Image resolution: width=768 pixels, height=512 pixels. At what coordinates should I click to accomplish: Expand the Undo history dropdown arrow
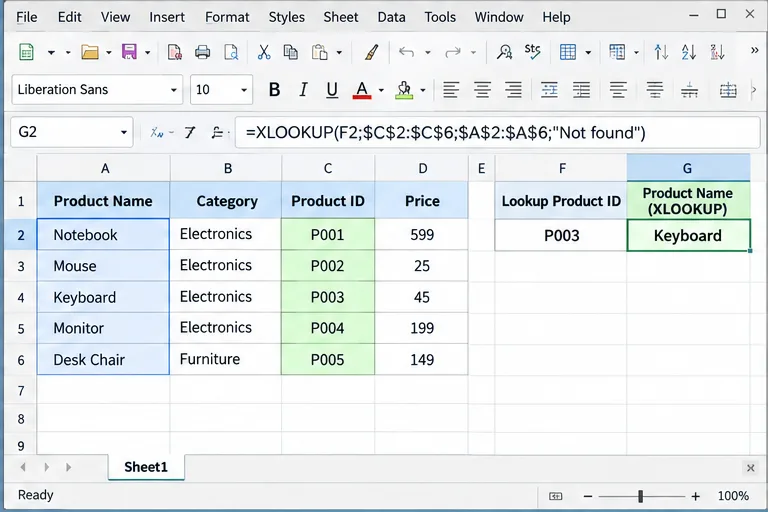coord(428,52)
